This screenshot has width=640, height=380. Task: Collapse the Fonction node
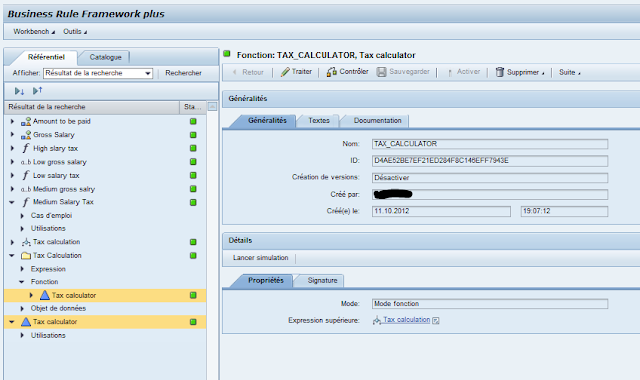(x=22, y=282)
